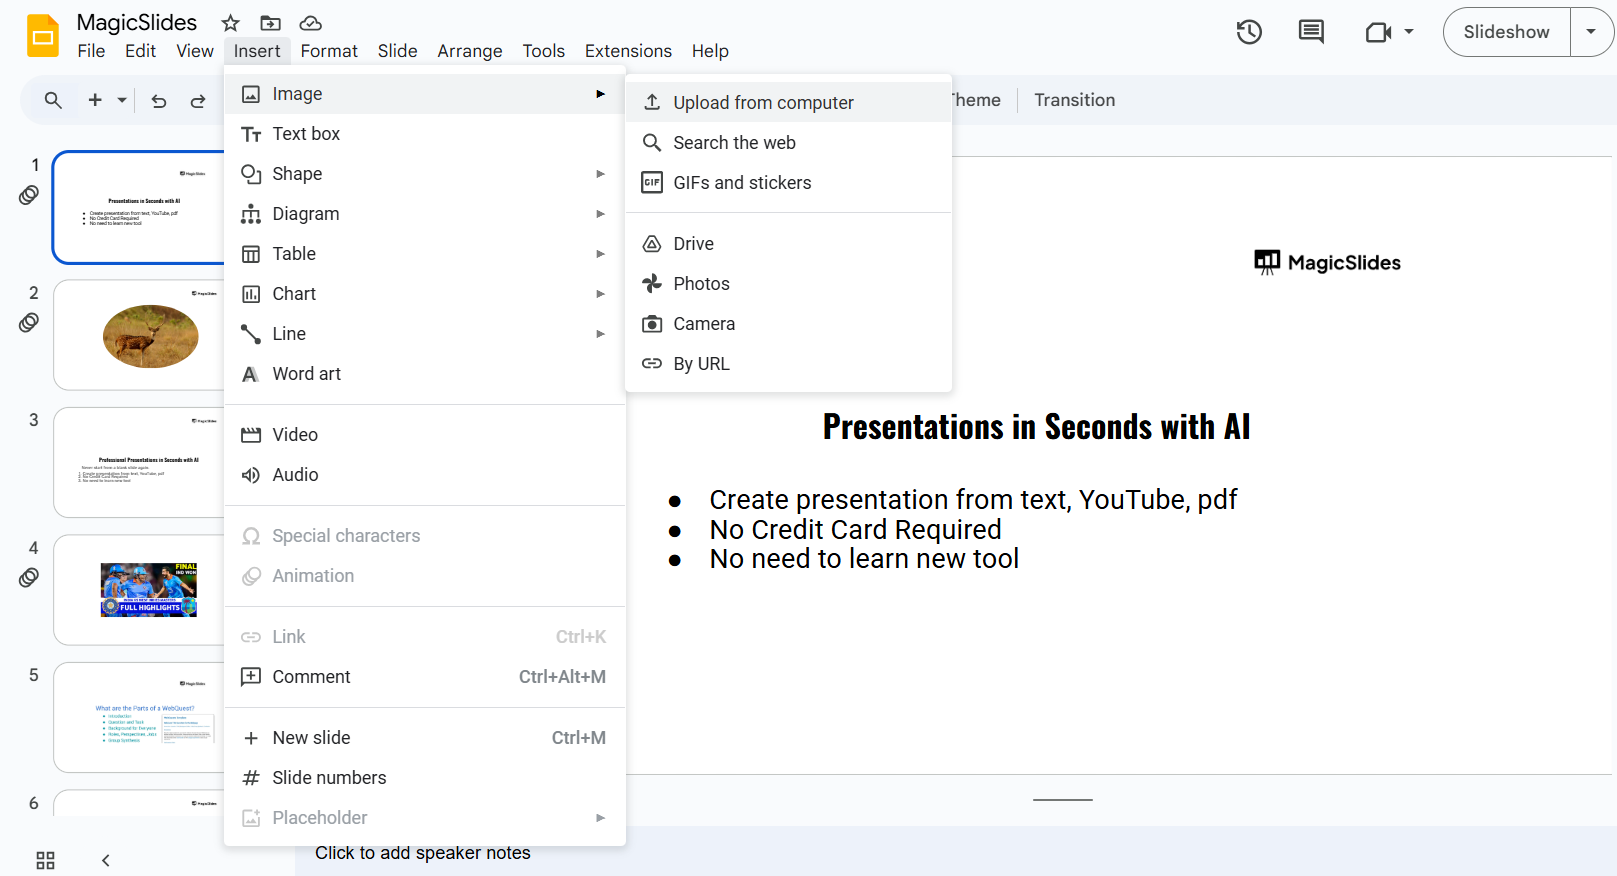The height and width of the screenshot is (876, 1617).
Task: Add a new slide with plus icon
Action: (95, 100)
